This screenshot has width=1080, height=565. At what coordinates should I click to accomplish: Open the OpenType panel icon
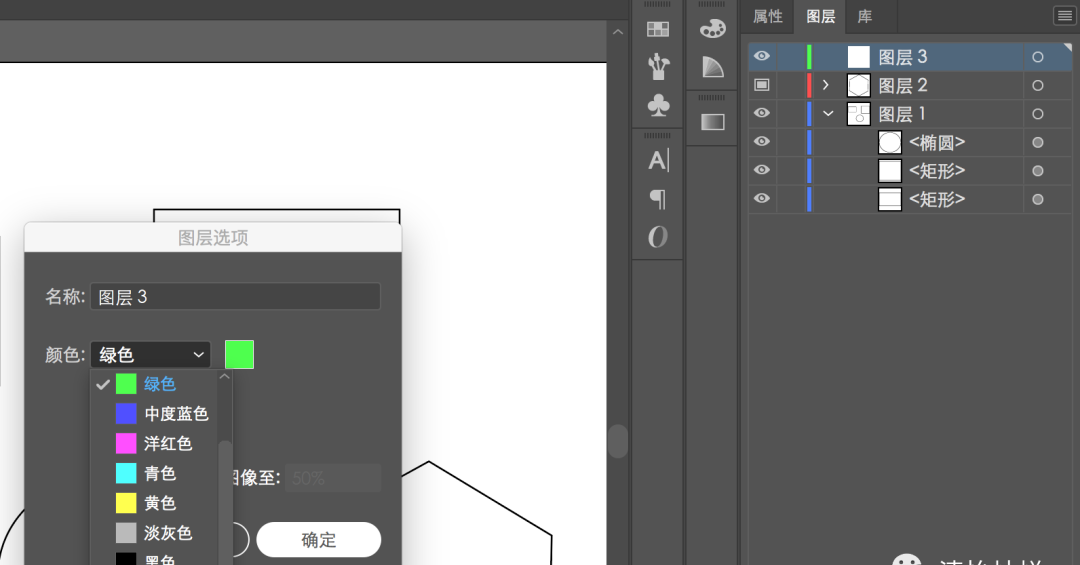click(658, 237)
